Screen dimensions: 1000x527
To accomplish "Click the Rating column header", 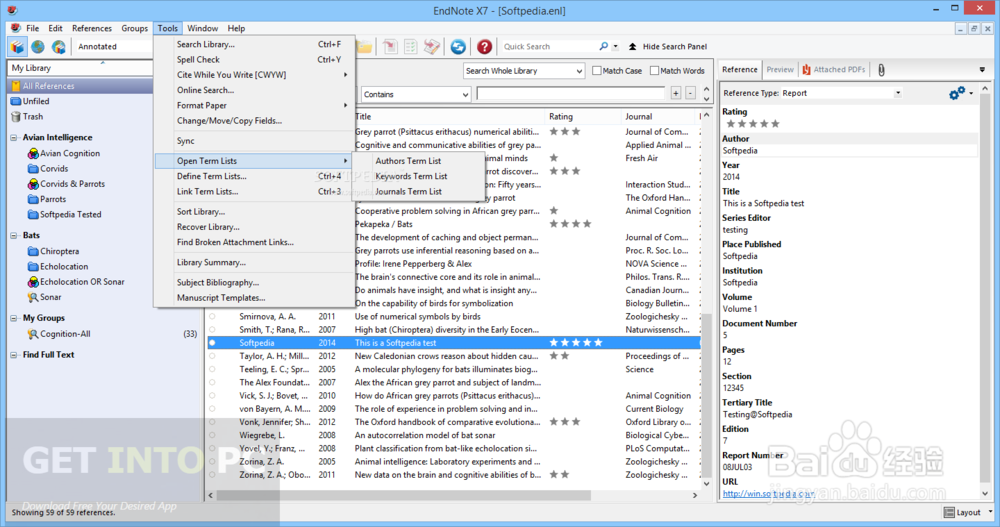I will [584, 117].
